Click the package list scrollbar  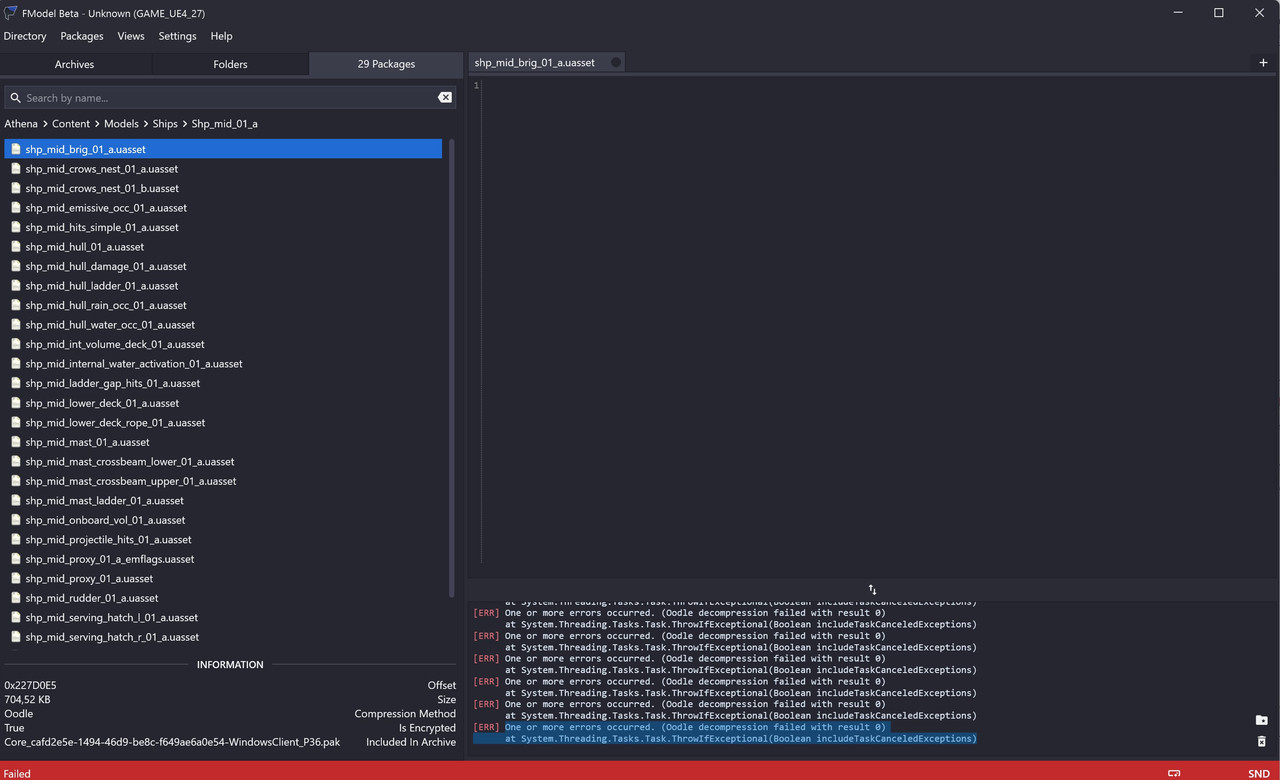451,370
